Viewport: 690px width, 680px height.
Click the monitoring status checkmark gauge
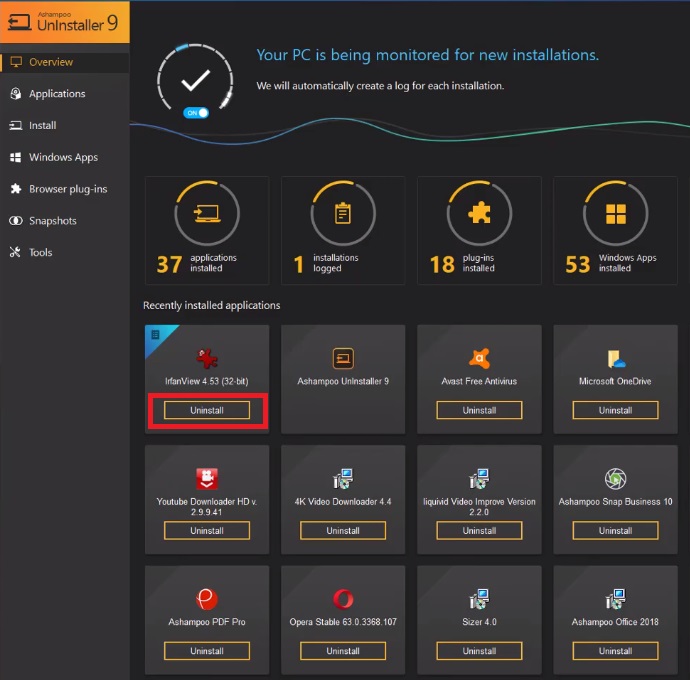point(196,79)
